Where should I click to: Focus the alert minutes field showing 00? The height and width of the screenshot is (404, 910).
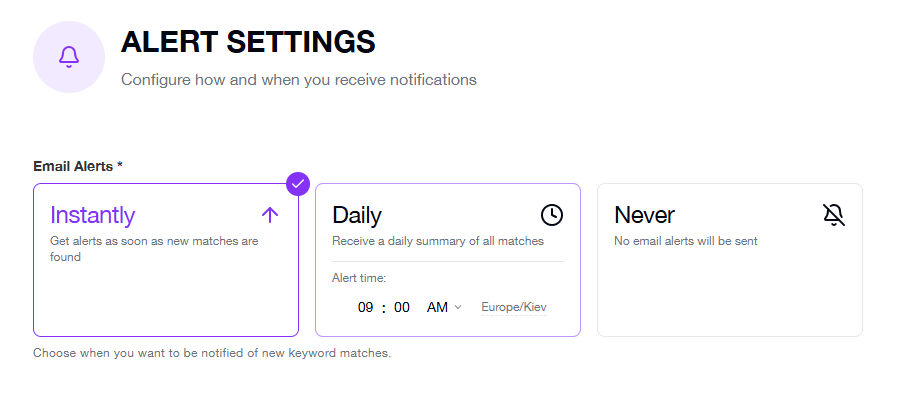pos(402,307)
